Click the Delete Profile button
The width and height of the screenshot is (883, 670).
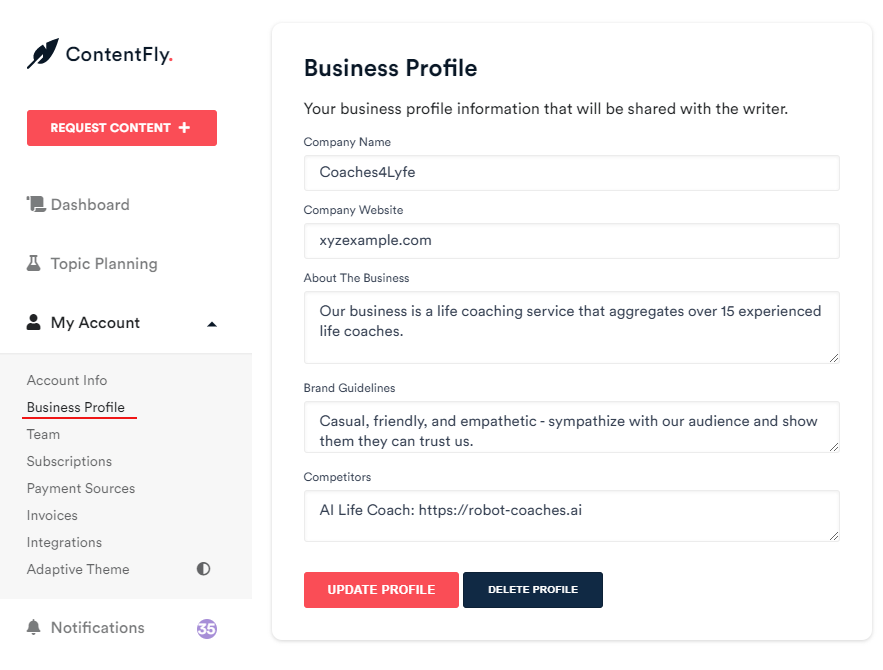click(x=533, y=589)
